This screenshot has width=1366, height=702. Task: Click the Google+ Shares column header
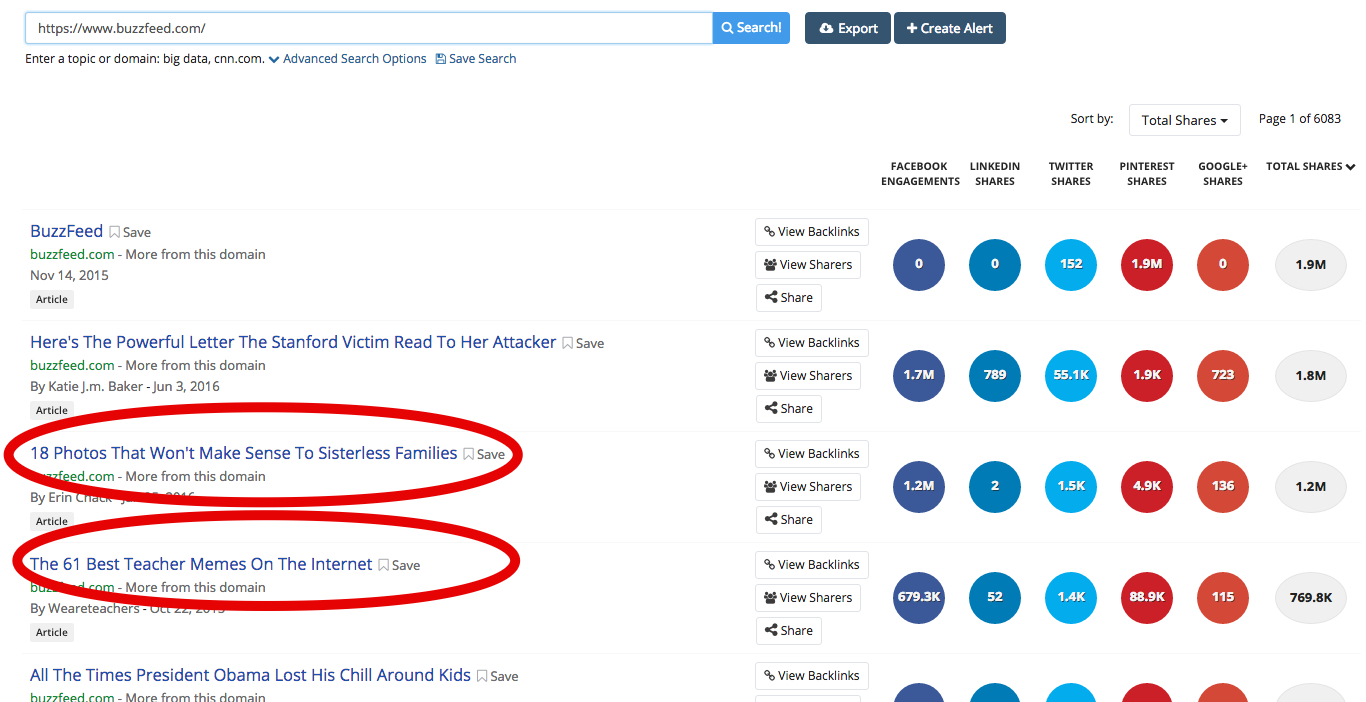[1223, 174]
